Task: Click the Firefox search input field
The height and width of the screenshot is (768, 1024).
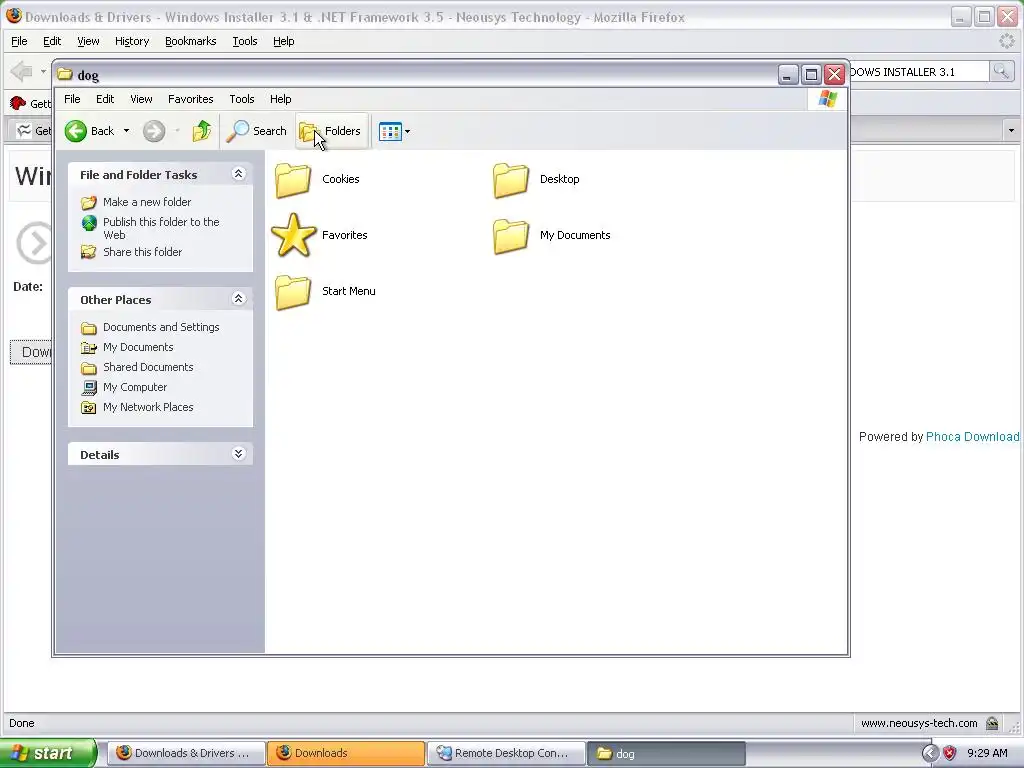Action: [x=918, y=72]
